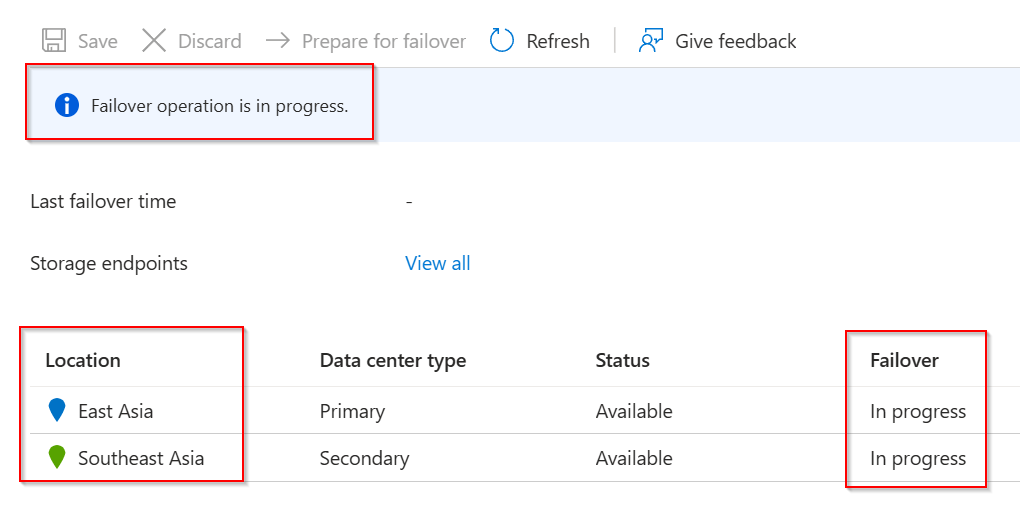The width and height of the screenshot is (1020, 512).
Task: Click the Data center type column header
Action: 392,360
